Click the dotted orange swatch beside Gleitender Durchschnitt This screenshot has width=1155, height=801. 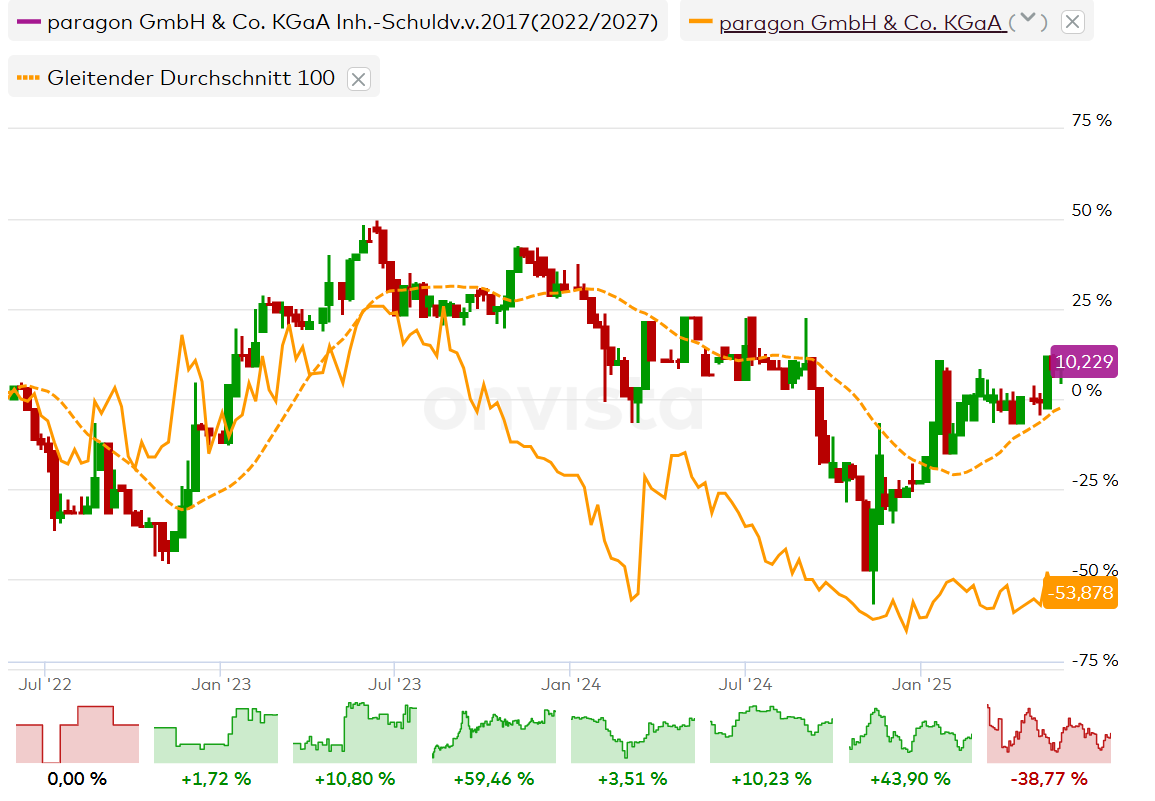coord(29,78)
